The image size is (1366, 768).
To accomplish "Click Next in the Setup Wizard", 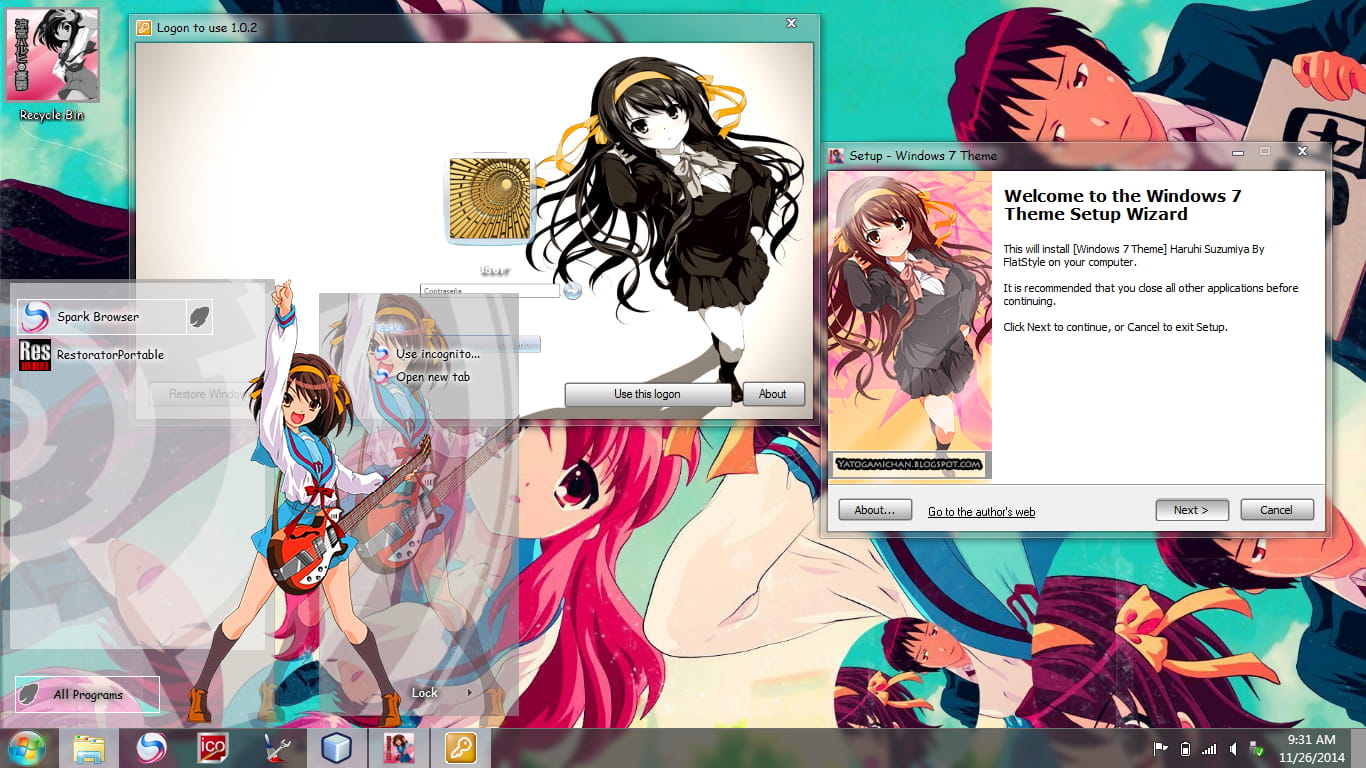I will pyautogui.click(x=1191, y=510).
